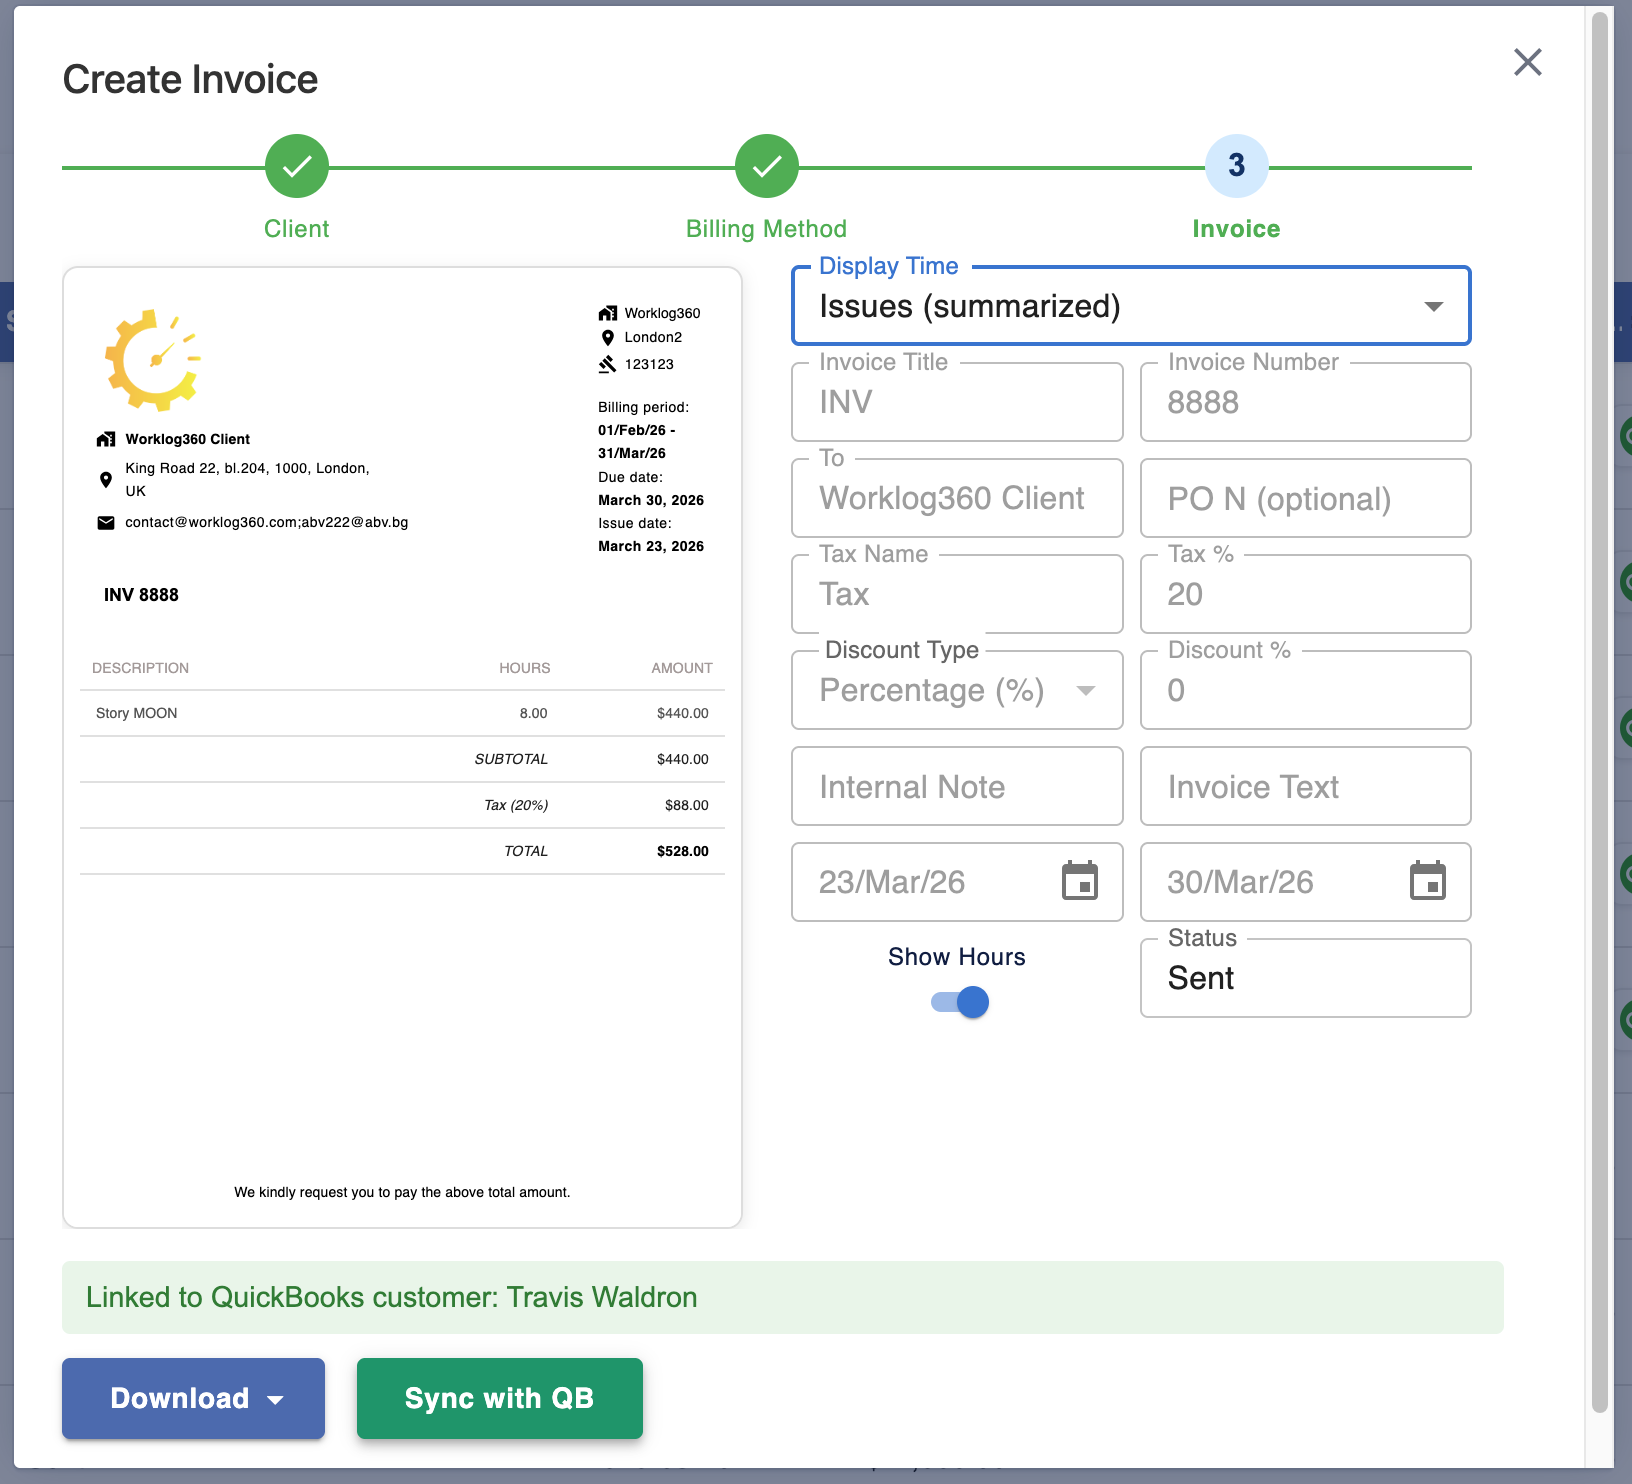This screenshot has height=1484, width=1632.
Task: Click the Invoice Text field
Action: pyautogui.click(x=1305, y=786)
